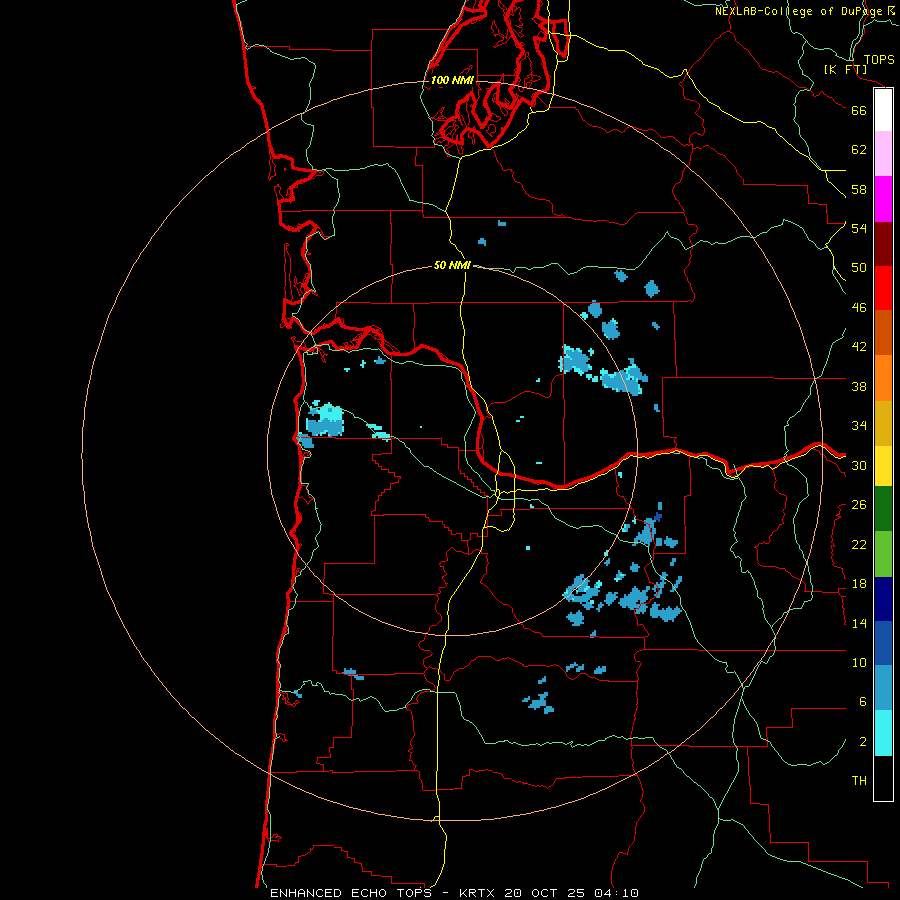This screenshot has height=900, width=900.
Task: Click the medium blue 10-14 kft legend swatch
Action: pos(883,643)
